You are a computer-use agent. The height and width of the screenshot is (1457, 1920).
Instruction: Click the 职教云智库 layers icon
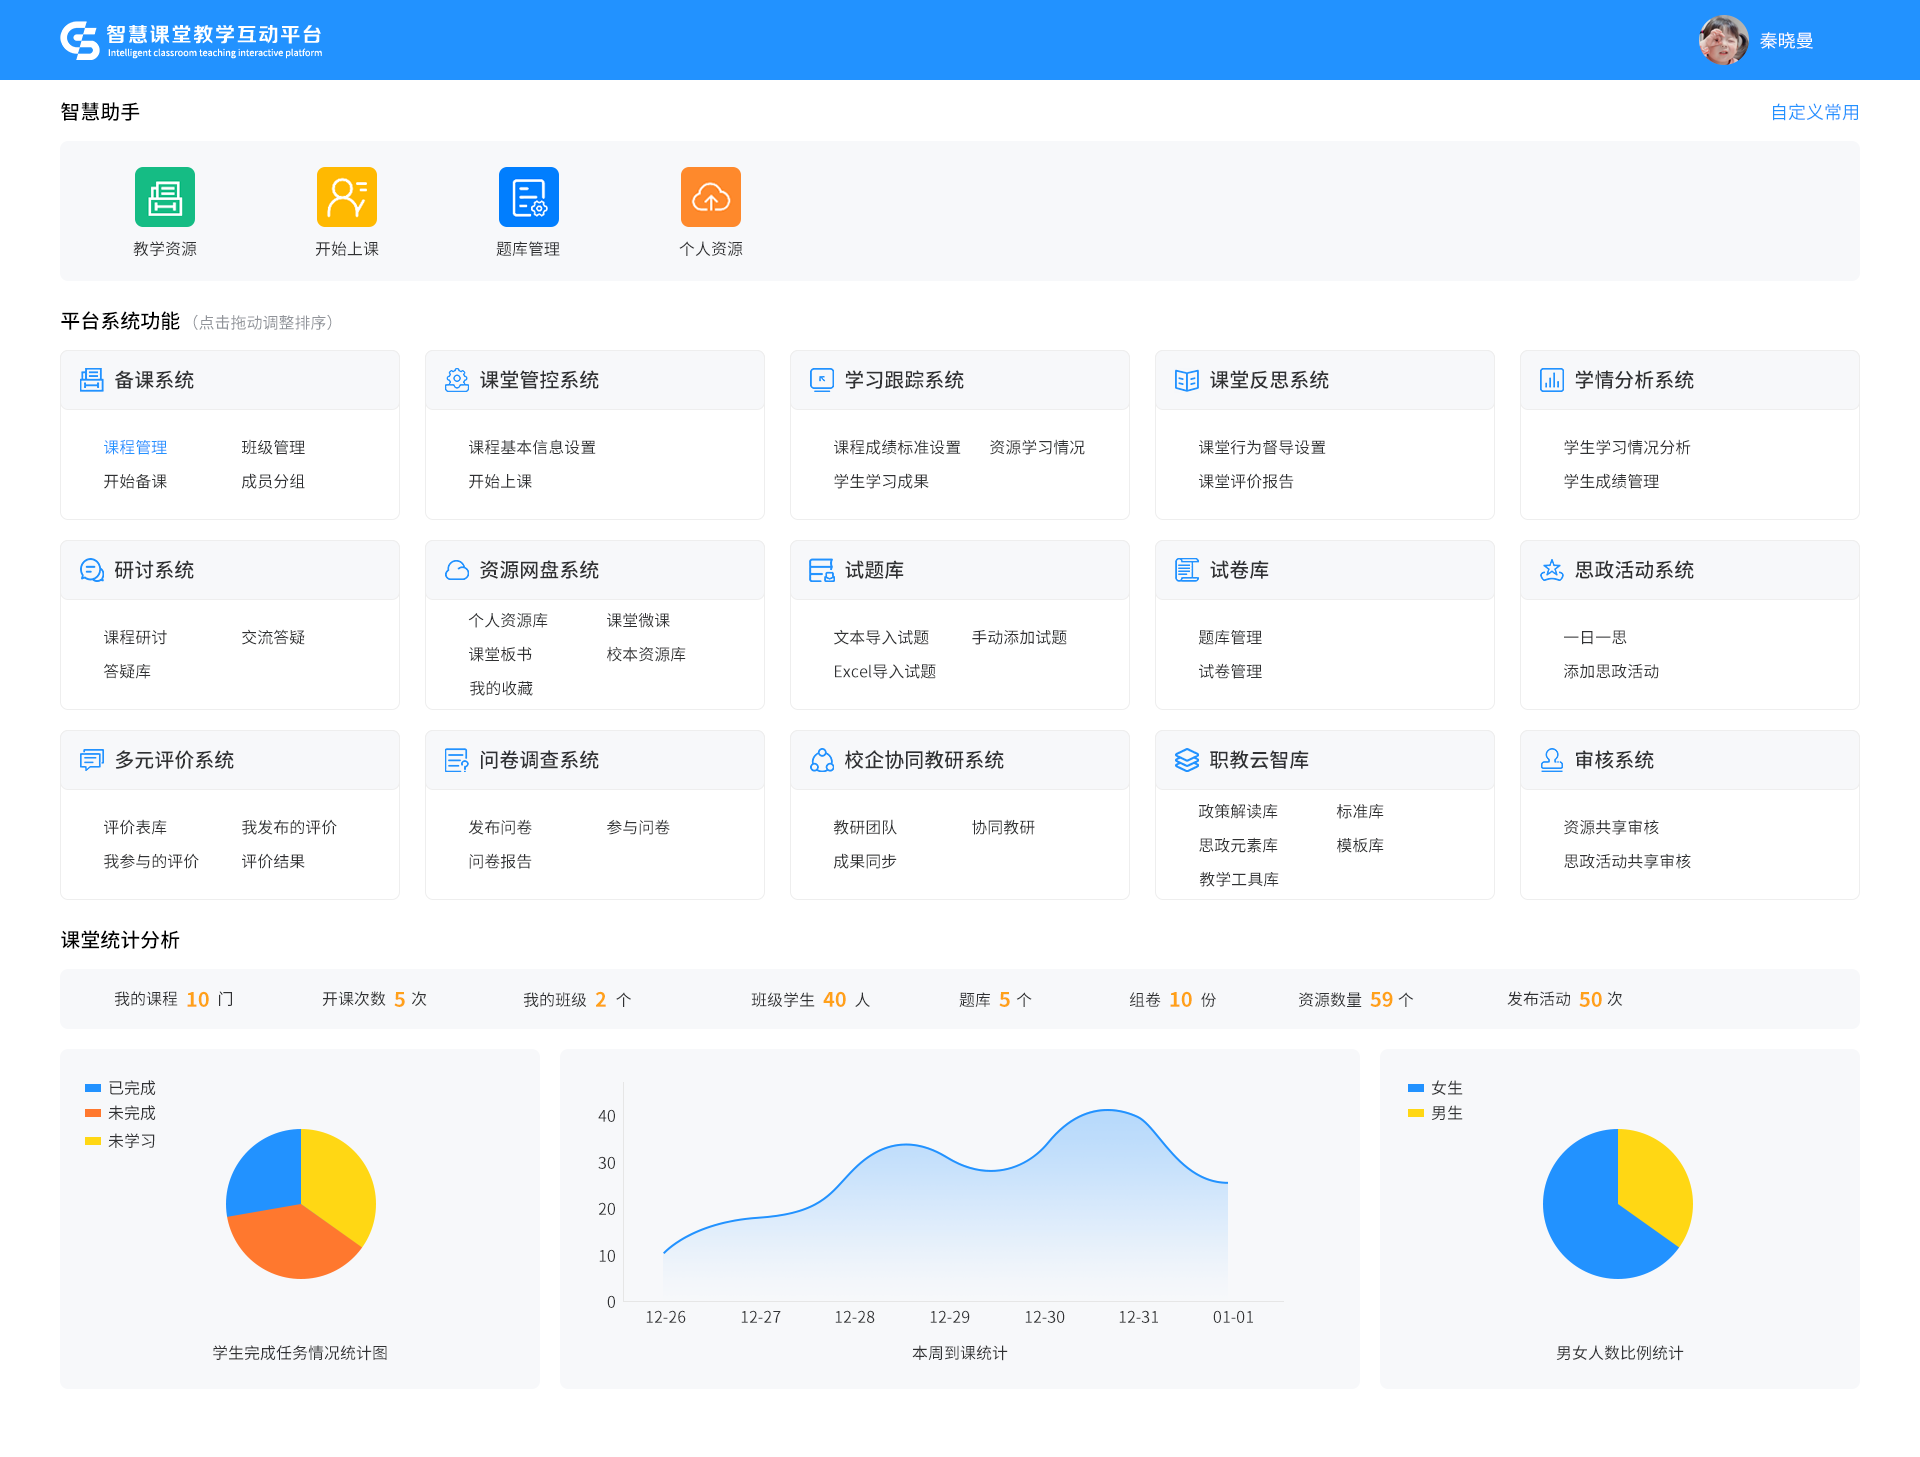click(1186, 760)
